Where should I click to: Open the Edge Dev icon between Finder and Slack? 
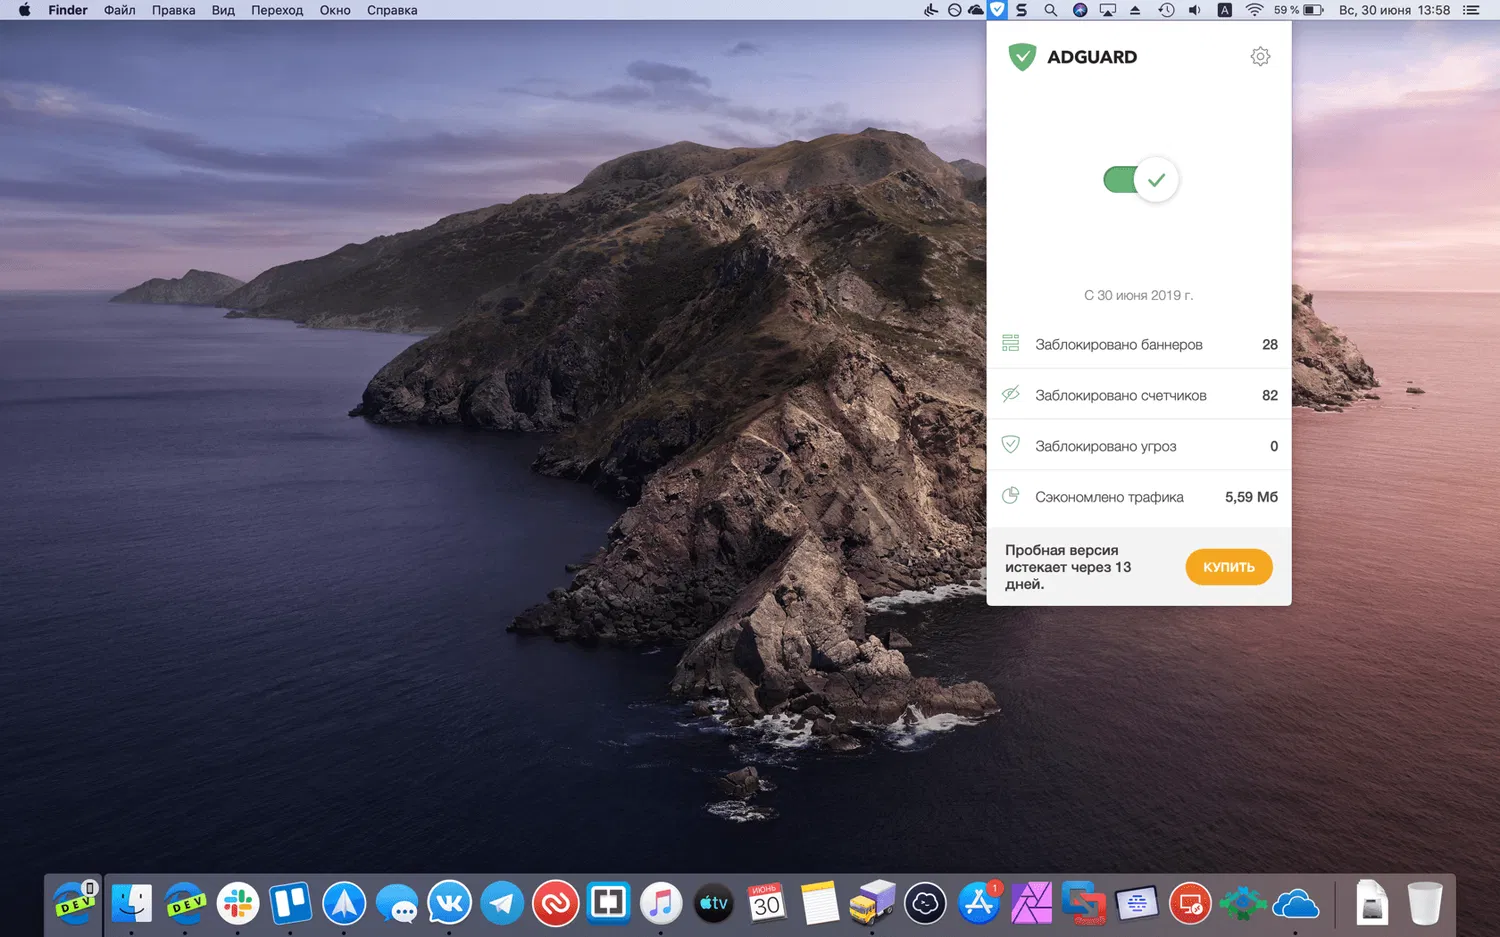pyautogui.click(x=185, y=904)
